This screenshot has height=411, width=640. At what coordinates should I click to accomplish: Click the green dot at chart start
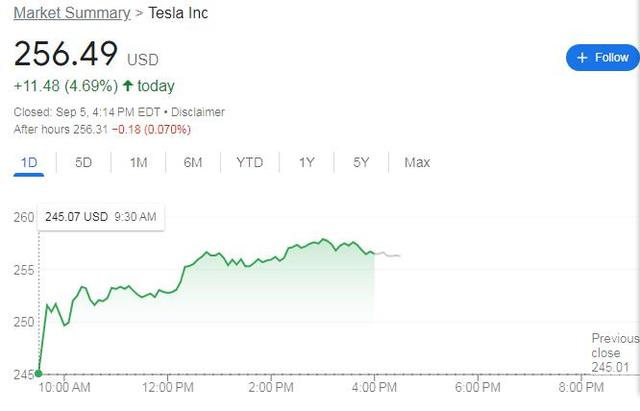(38, 374)
